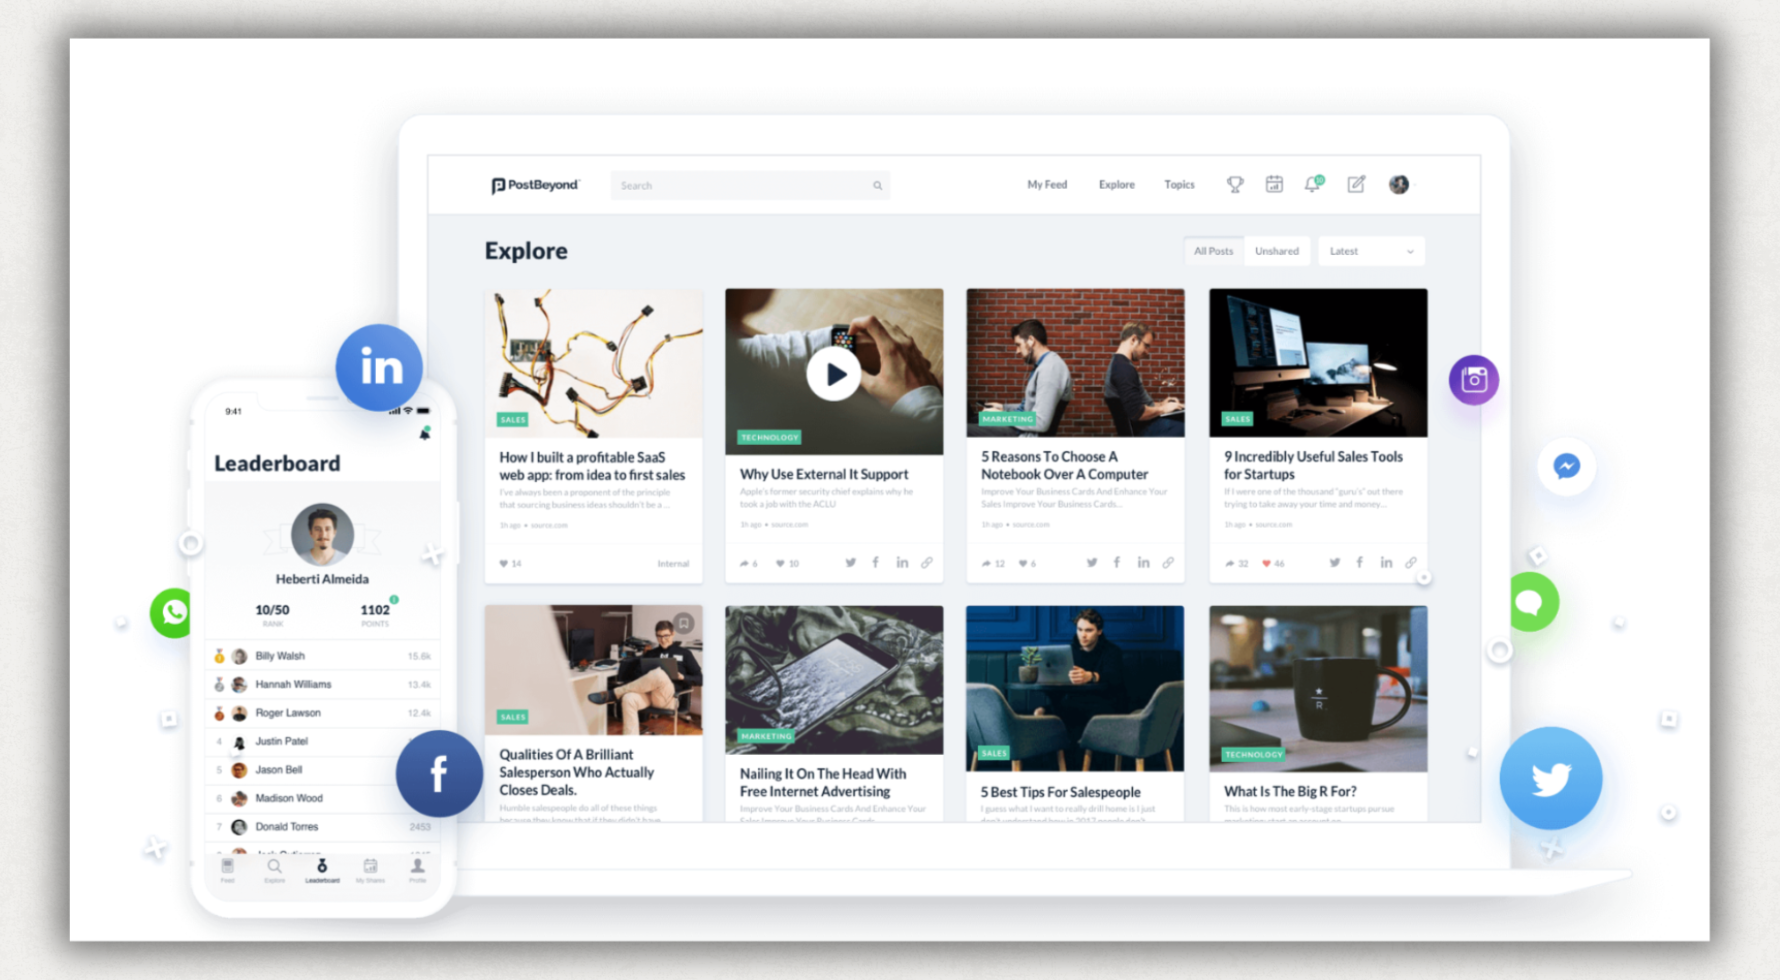Switch the post filter to Unshared

(1277, 251)
